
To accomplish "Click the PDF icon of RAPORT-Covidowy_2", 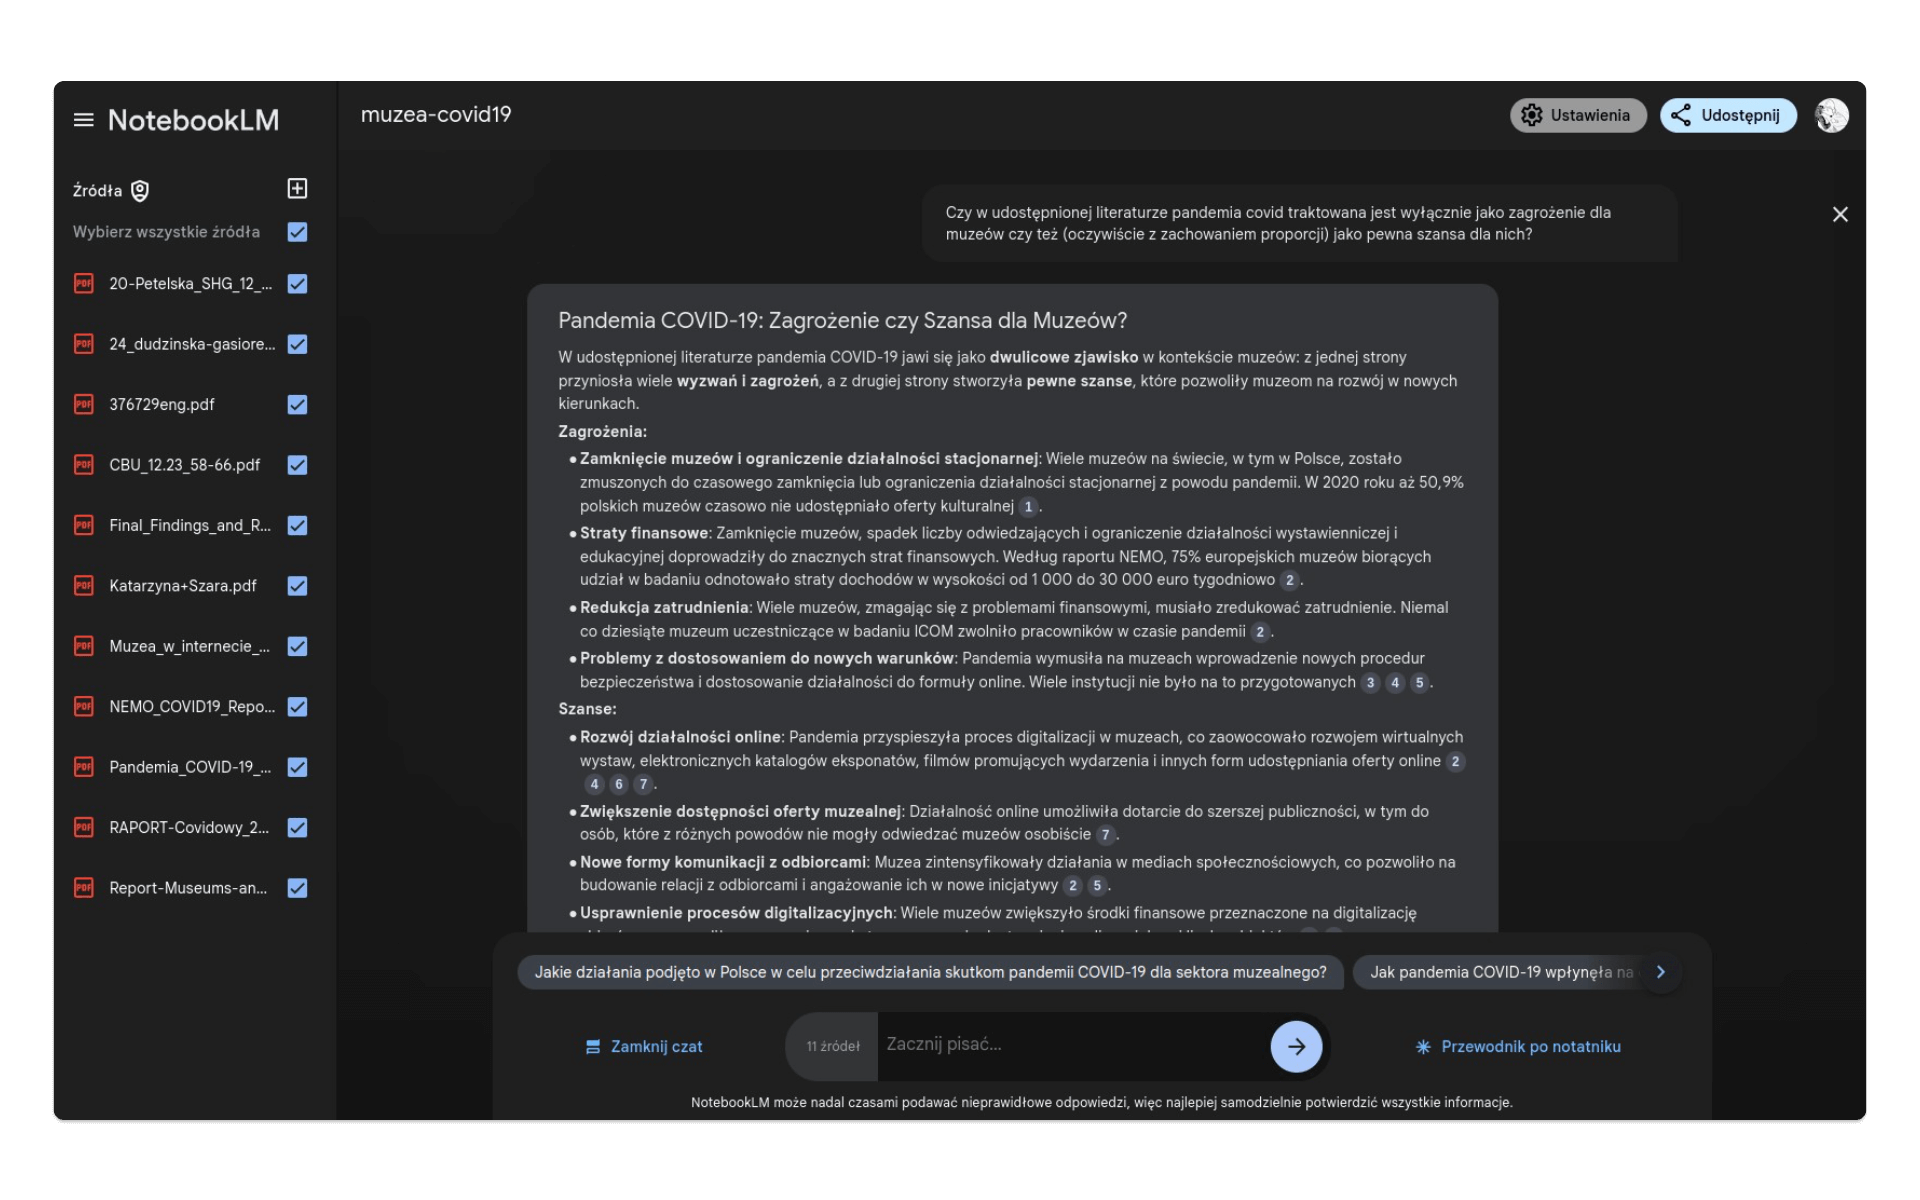I will tap(84, 827).
